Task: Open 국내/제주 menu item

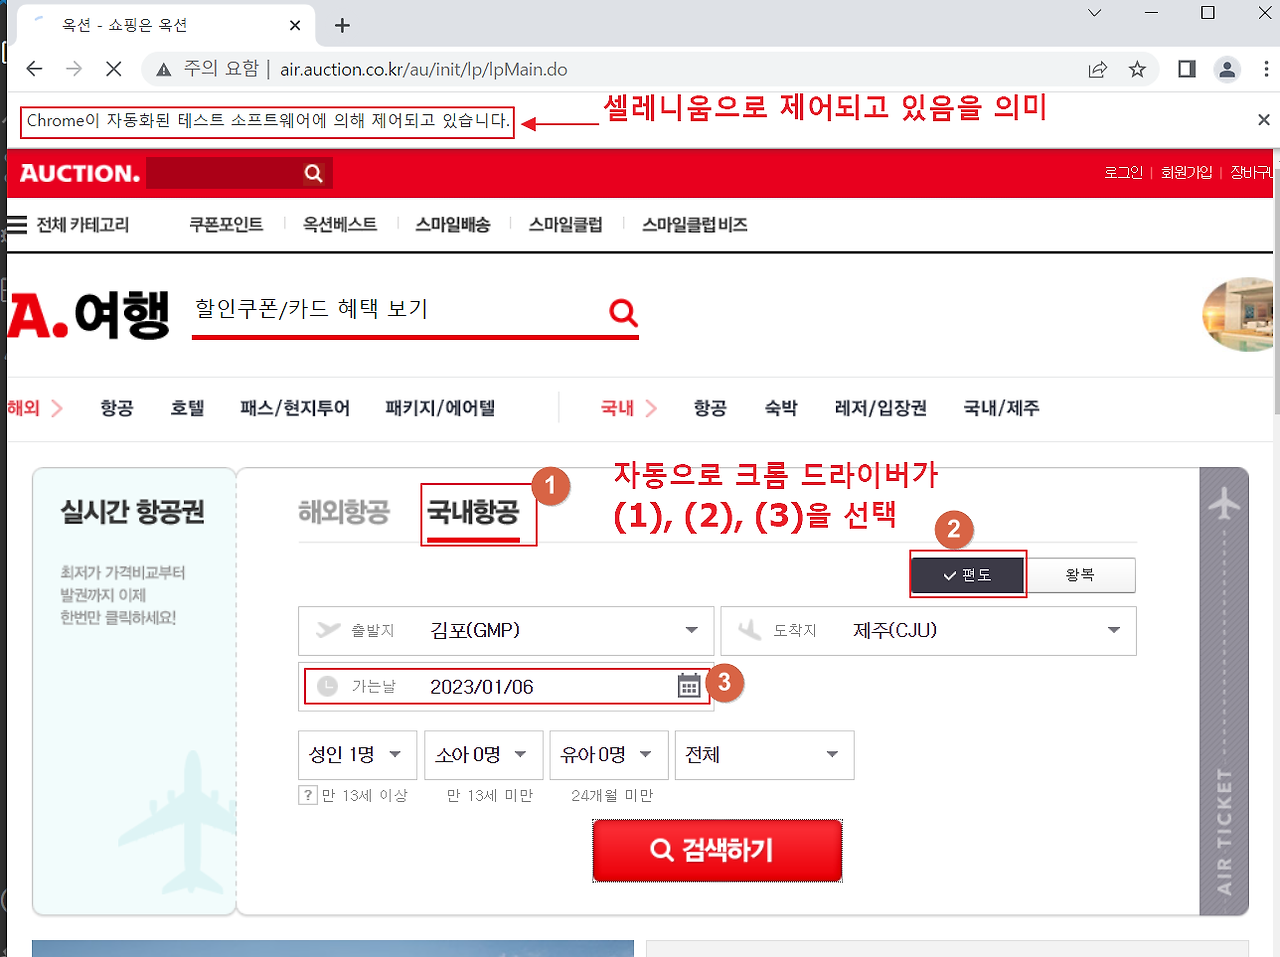Action: pyautogui.click(x=1001, y=408)
